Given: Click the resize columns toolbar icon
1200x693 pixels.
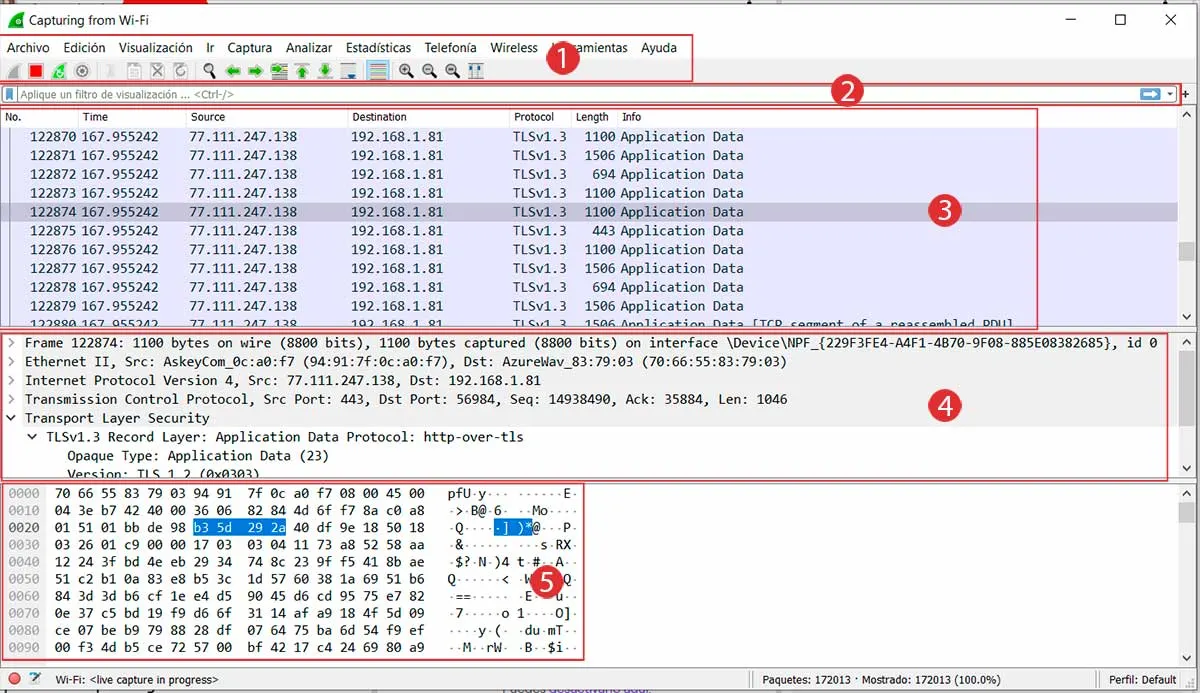Looking at the screenshot, I should [x=475, y=71].
